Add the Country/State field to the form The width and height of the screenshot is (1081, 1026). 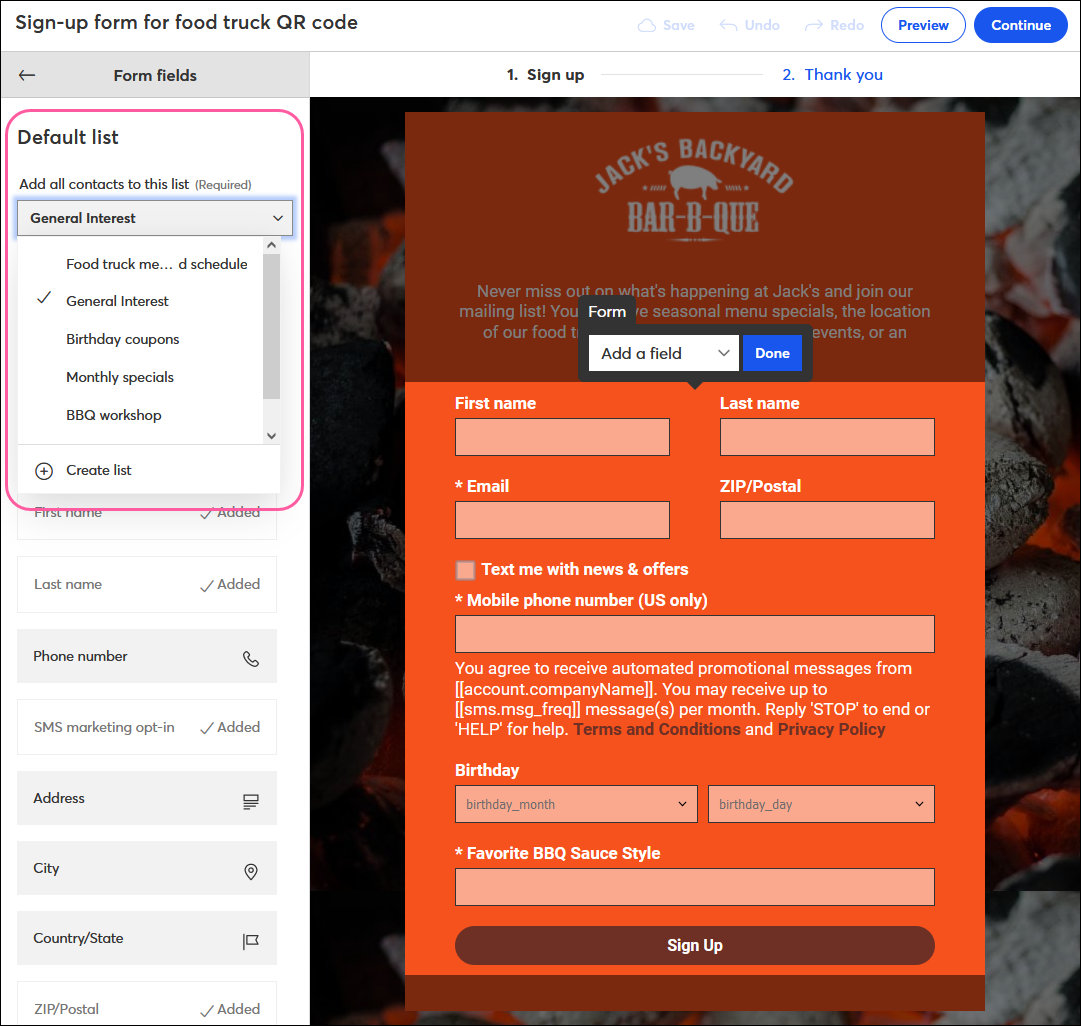[147, 938]
